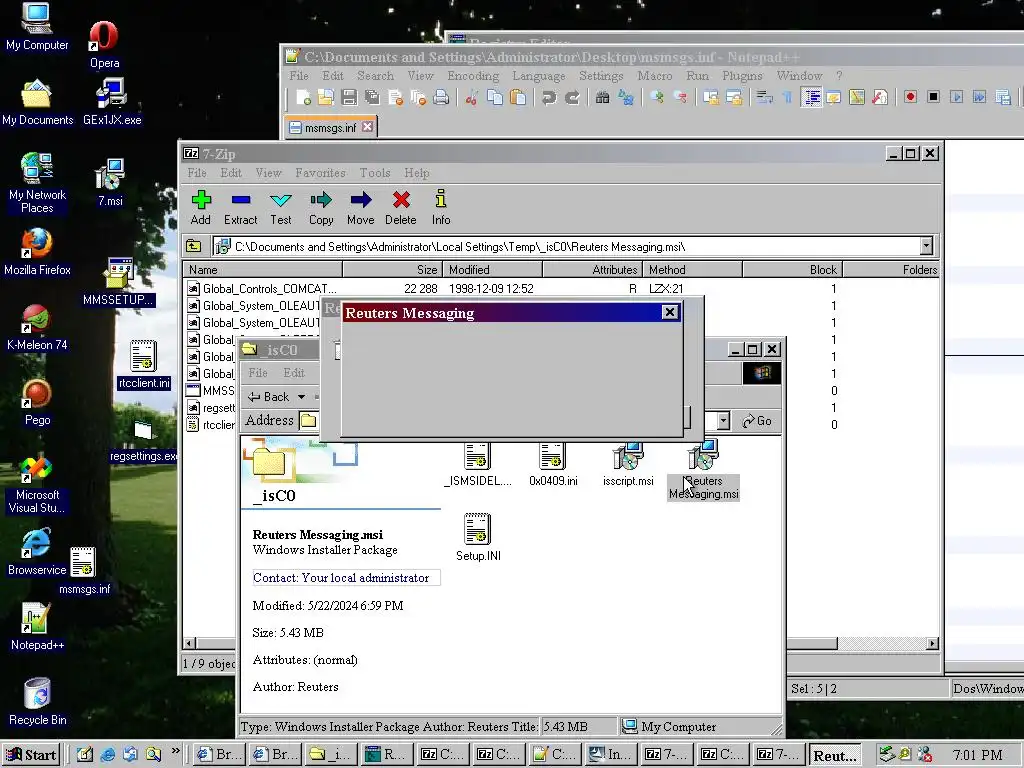Open the Address bar dropdown in _isC0 window
The width and height of the screenshot is (1024, 768).
tap(723, 421)
